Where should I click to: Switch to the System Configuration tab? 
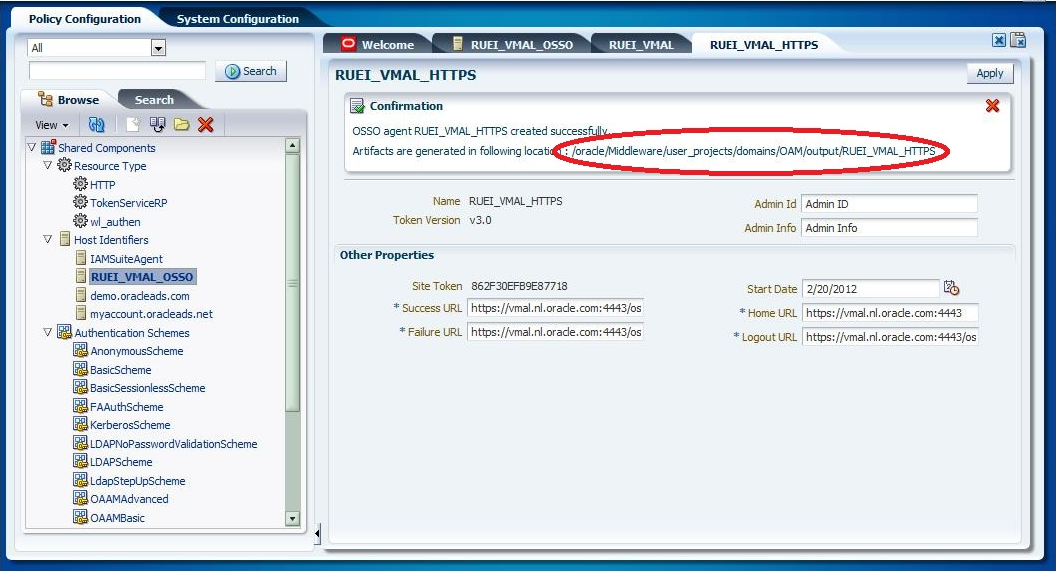238,19
